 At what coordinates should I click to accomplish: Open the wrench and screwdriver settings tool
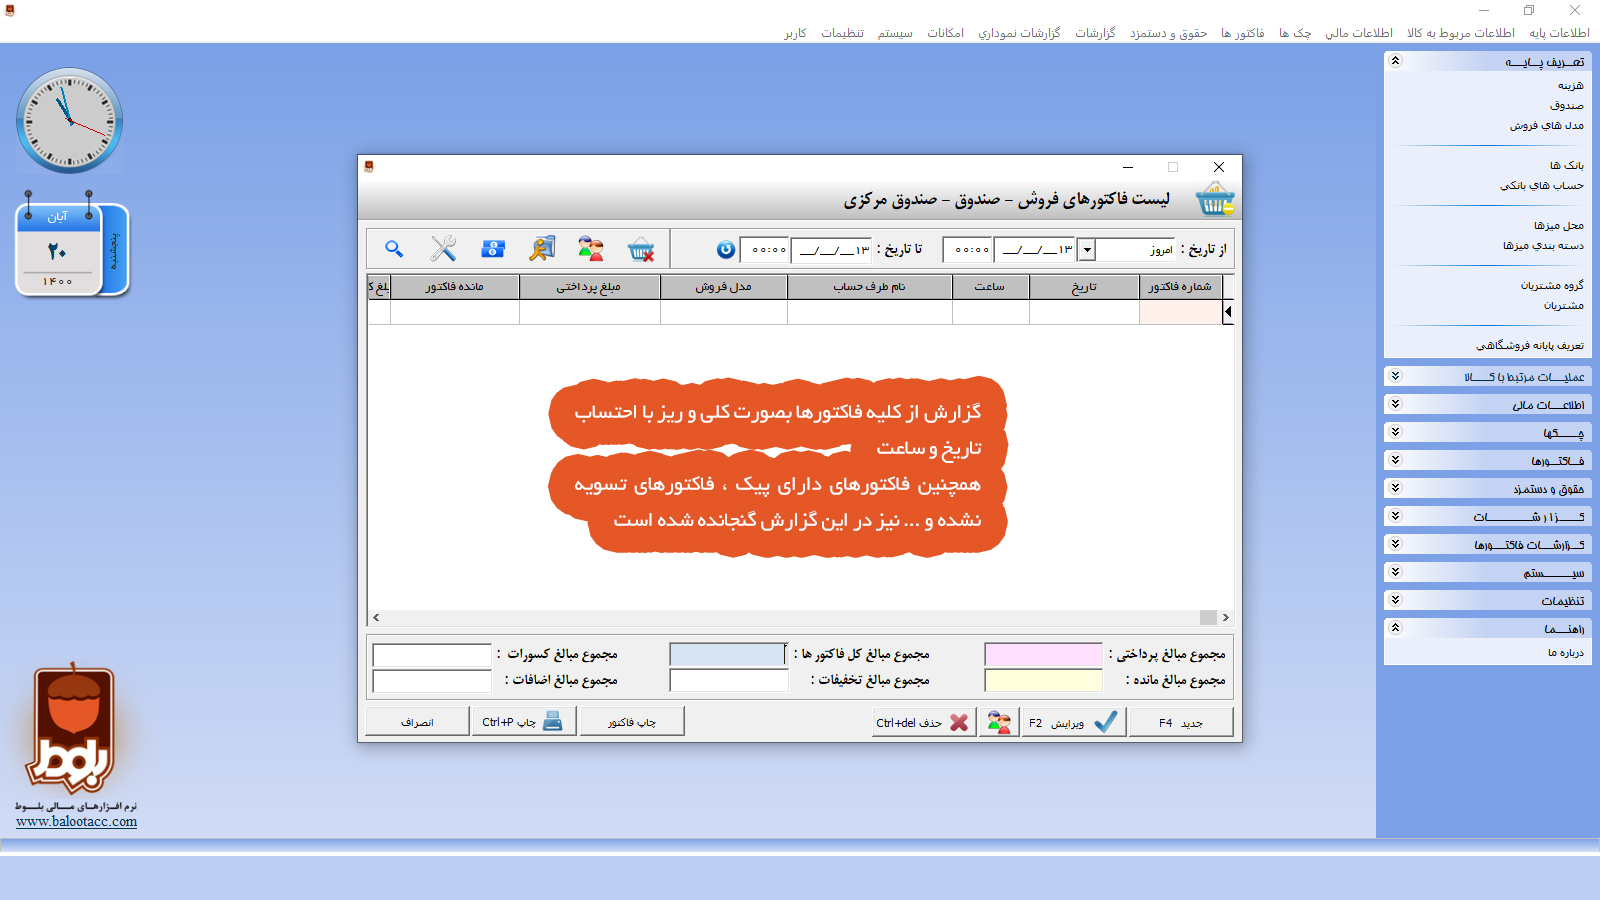coord(443,249)
